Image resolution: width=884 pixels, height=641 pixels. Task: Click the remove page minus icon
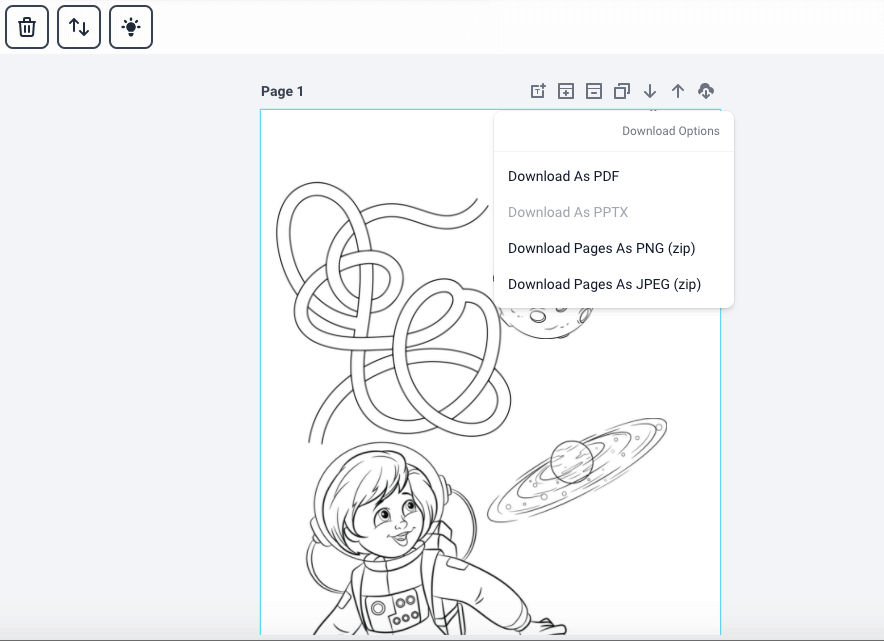594,91
